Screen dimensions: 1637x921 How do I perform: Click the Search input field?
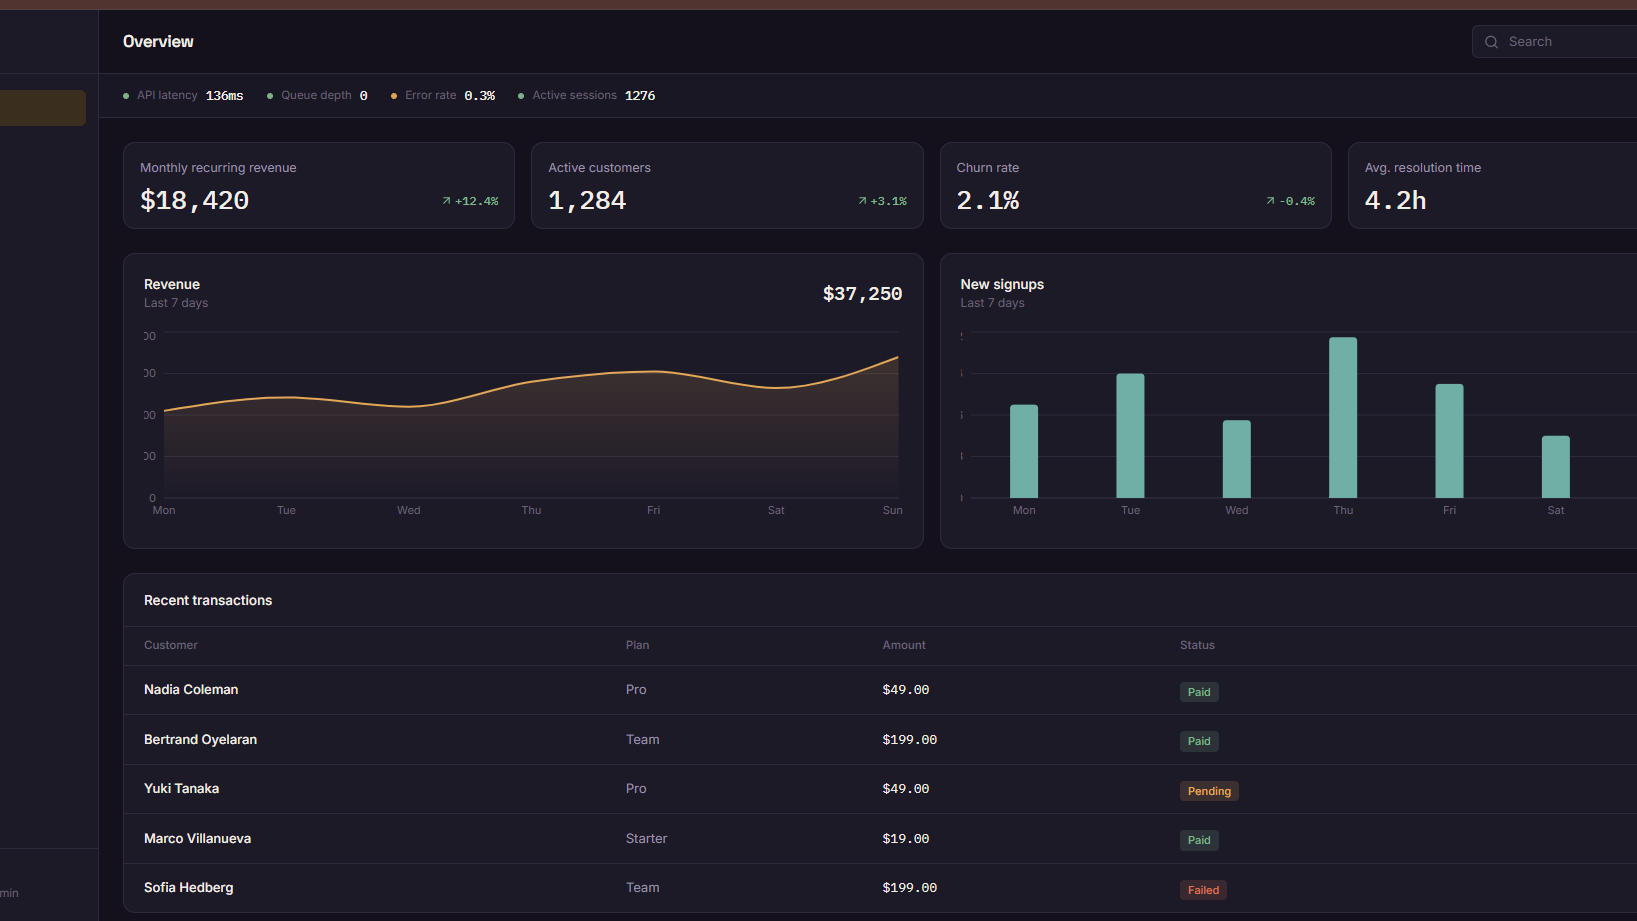click(1555, 42)
